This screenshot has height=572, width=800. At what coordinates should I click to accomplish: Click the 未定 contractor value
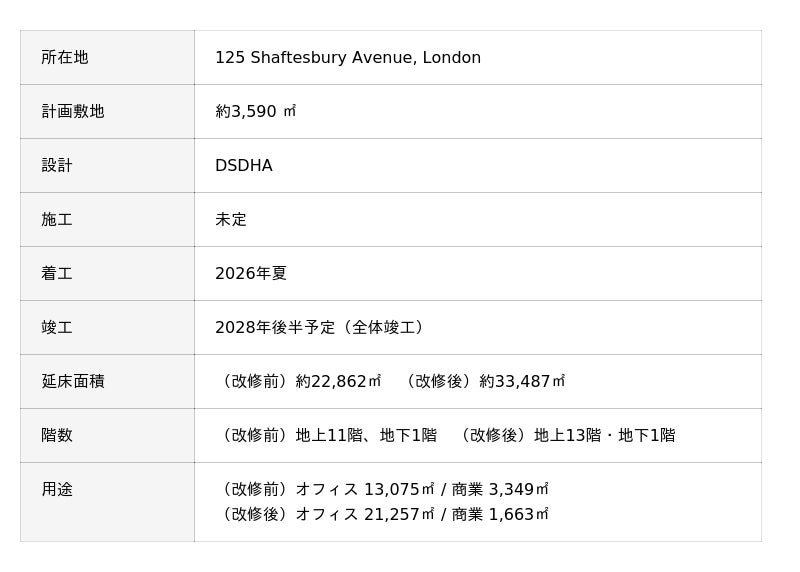pyautogui.click(x=231, y=220)
